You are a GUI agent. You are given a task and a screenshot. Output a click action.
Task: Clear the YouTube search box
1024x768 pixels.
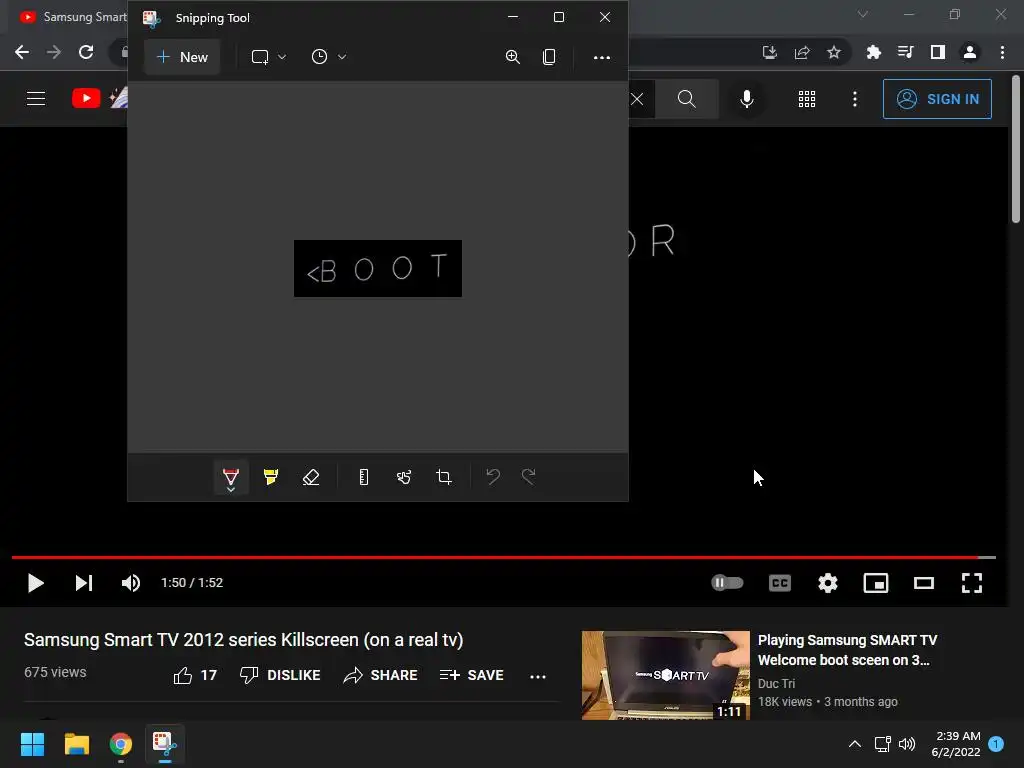(637, 99)
